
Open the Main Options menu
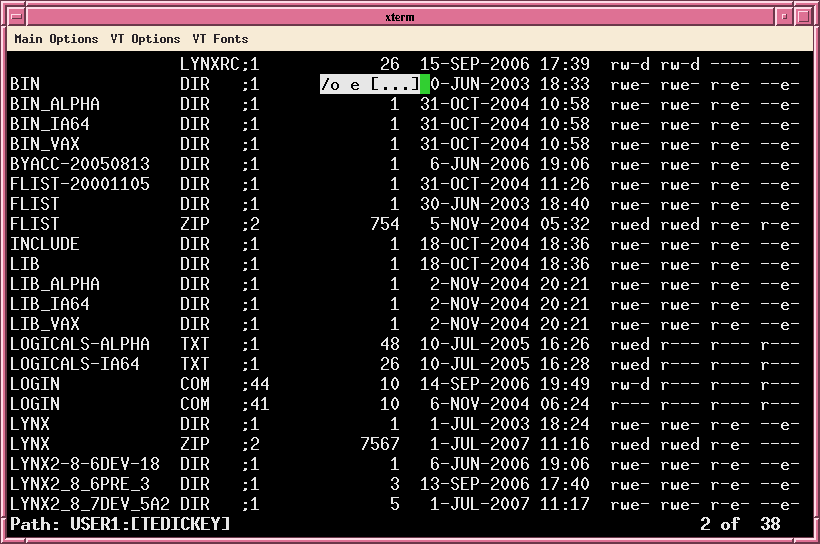[56, 39]
